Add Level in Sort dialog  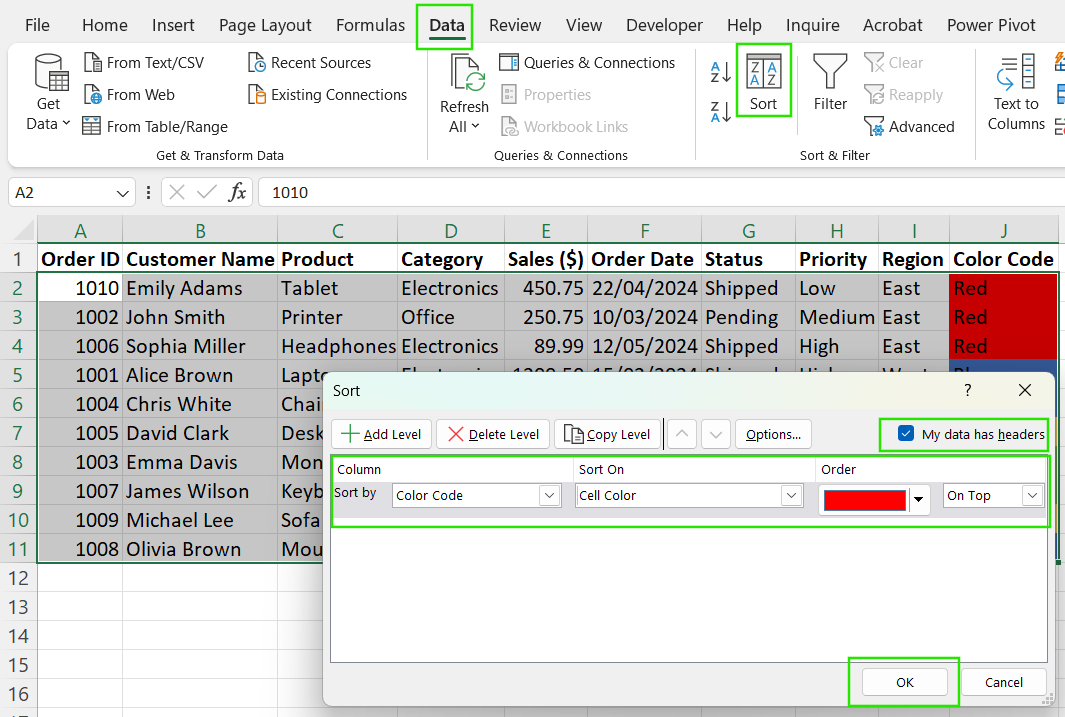point(381,434)
